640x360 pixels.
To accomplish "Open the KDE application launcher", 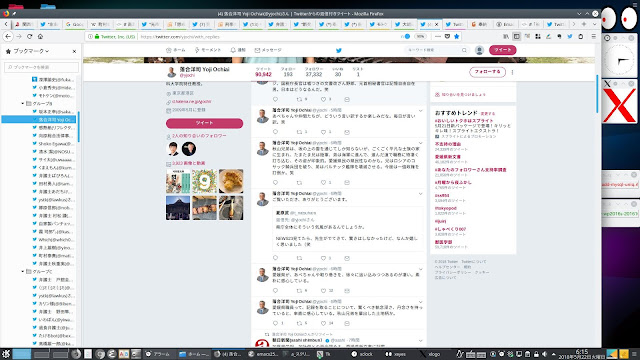I will point(6,354).
